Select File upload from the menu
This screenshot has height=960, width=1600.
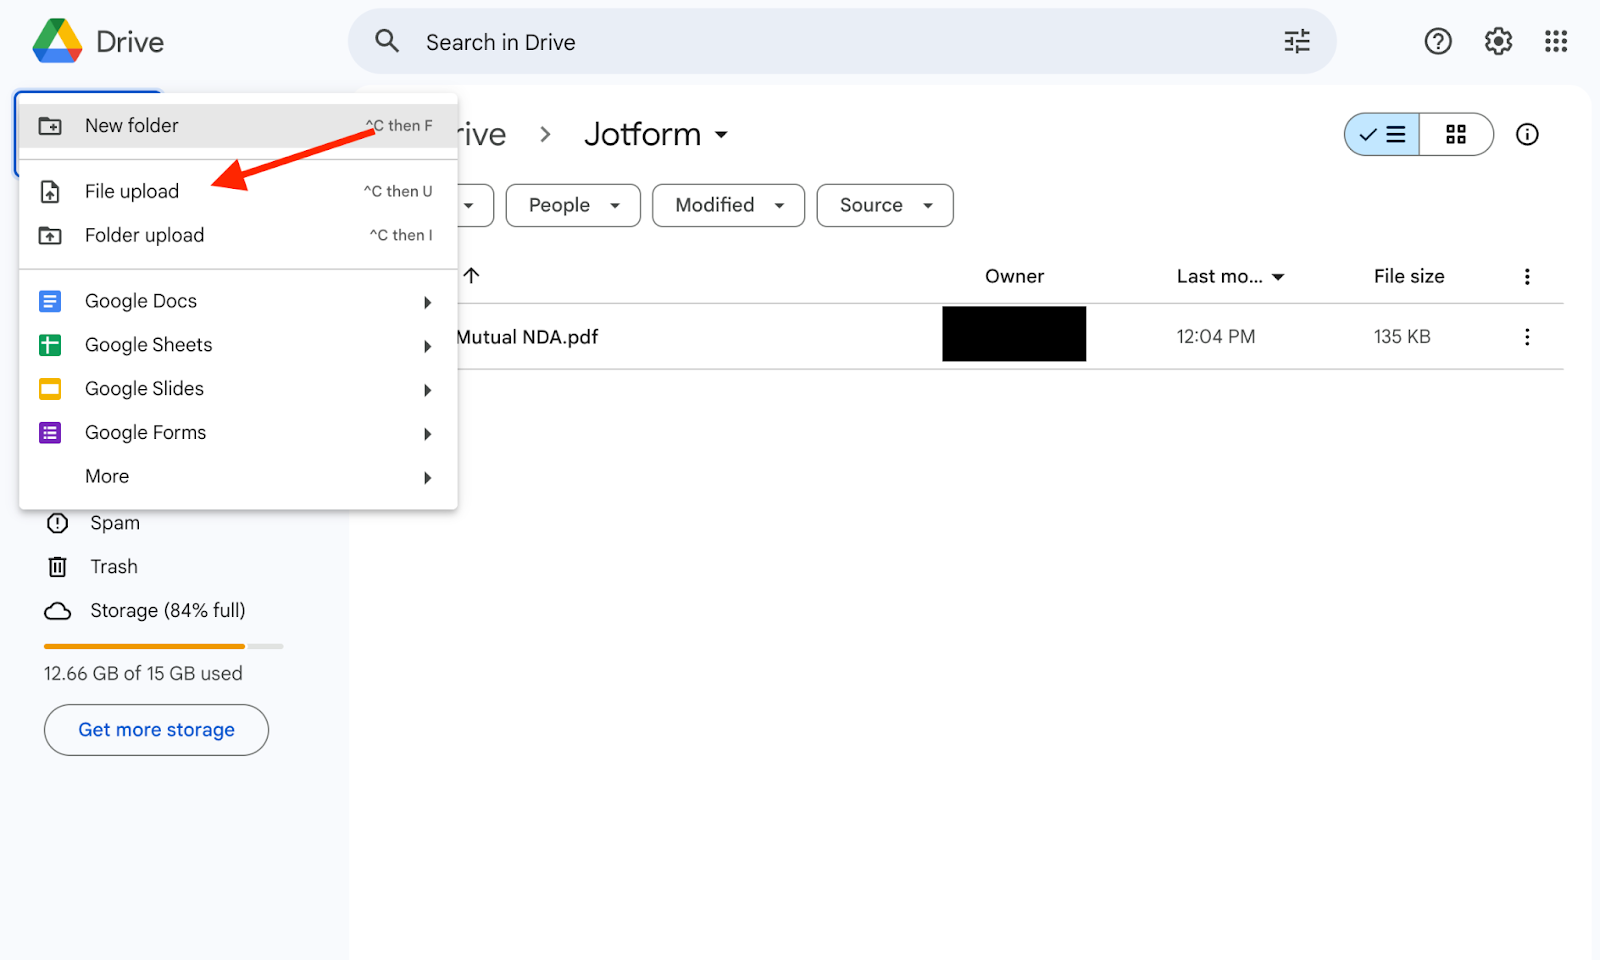132,191
